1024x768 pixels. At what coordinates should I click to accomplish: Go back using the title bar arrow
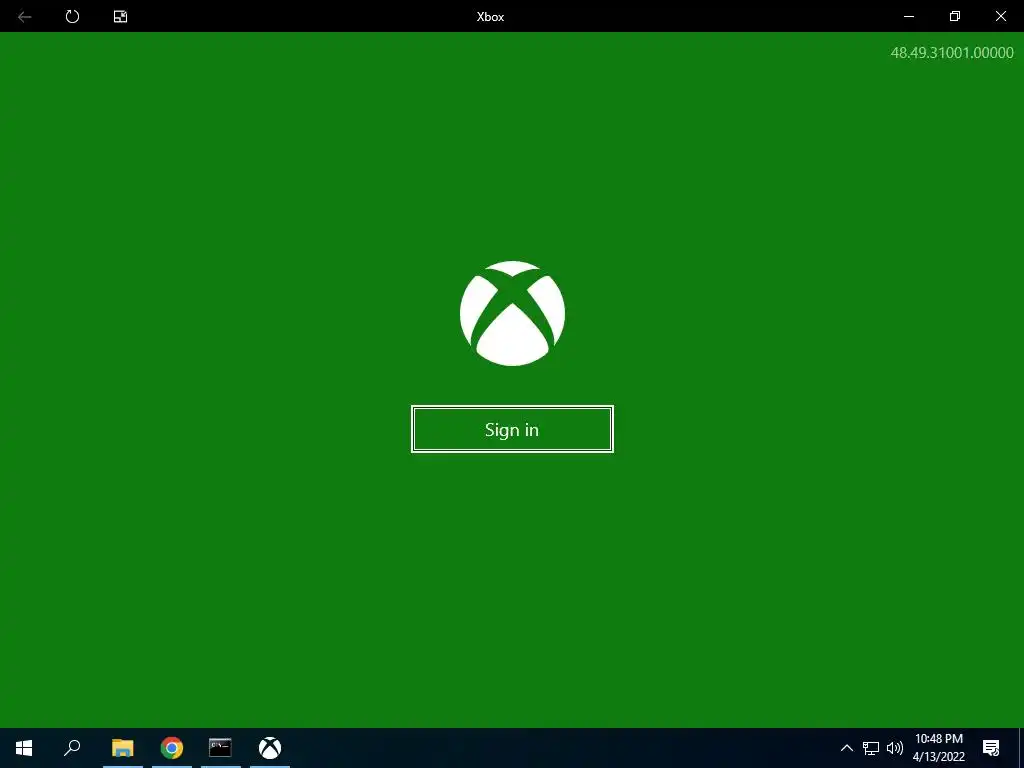coord(25,16)
